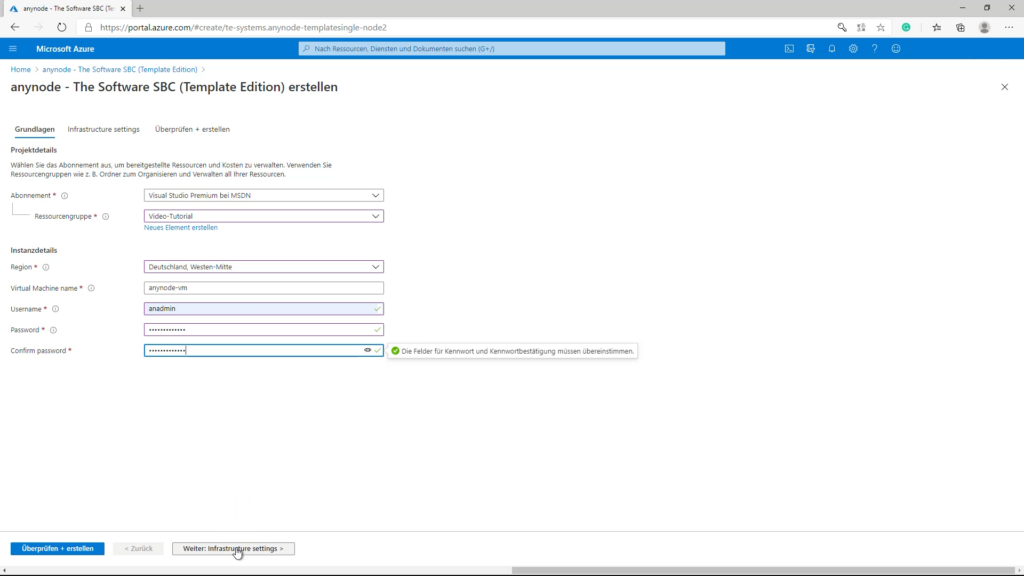The image size is (1024, 576).
Task: Click the browser back arrow
Action: click(x=15, y=27)
